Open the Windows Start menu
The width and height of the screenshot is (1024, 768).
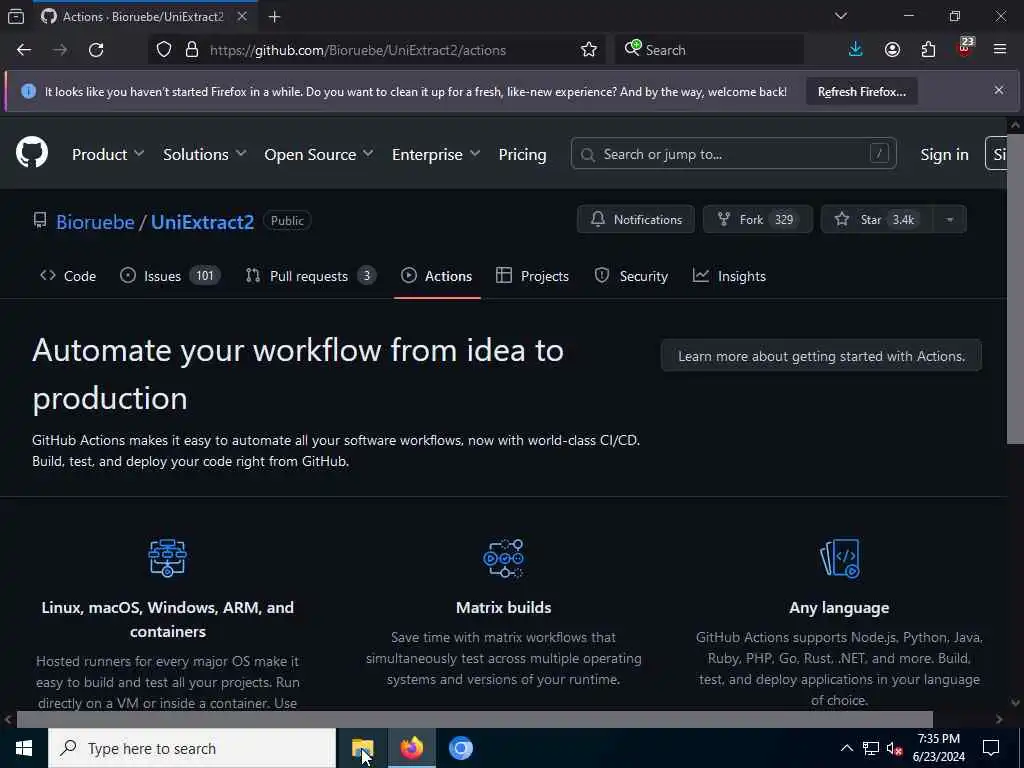click(x=24, y=748)
